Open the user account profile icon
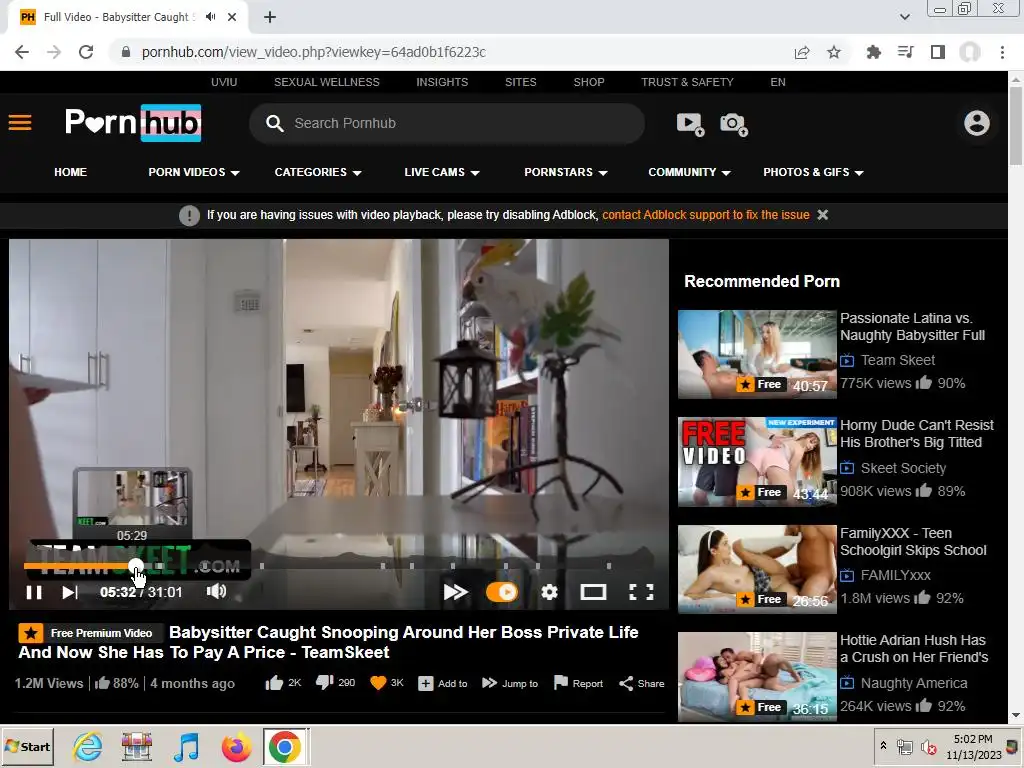 tap(976, 123)
